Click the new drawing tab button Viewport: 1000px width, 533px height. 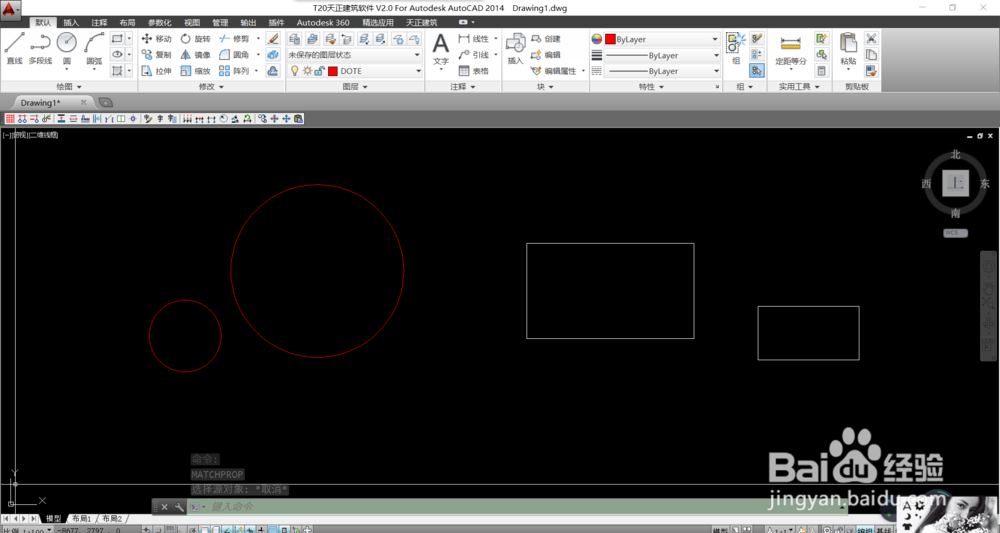106,103
